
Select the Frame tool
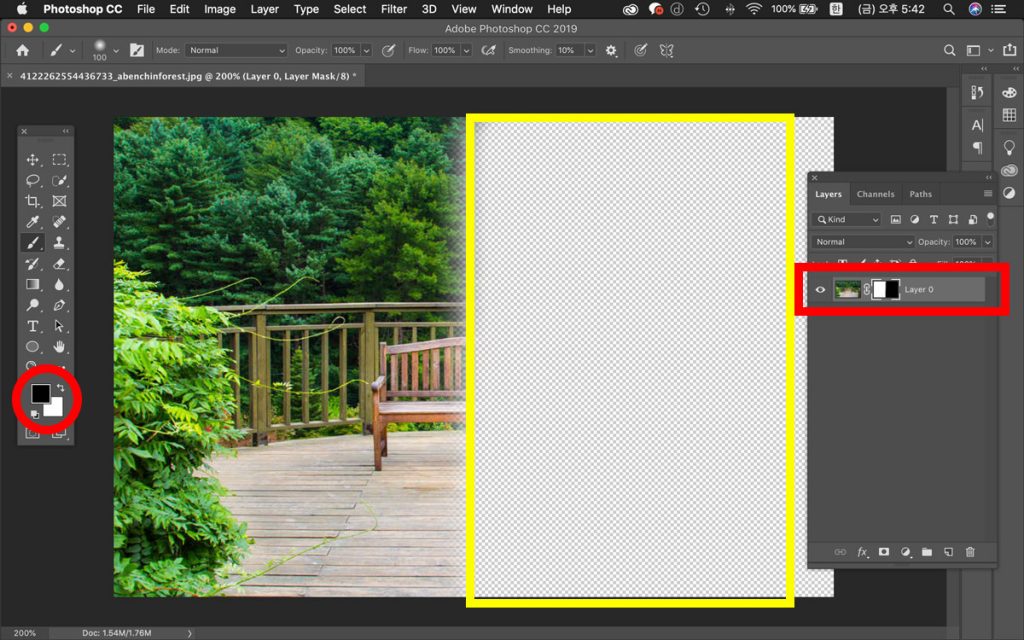(x=59, y=201)
